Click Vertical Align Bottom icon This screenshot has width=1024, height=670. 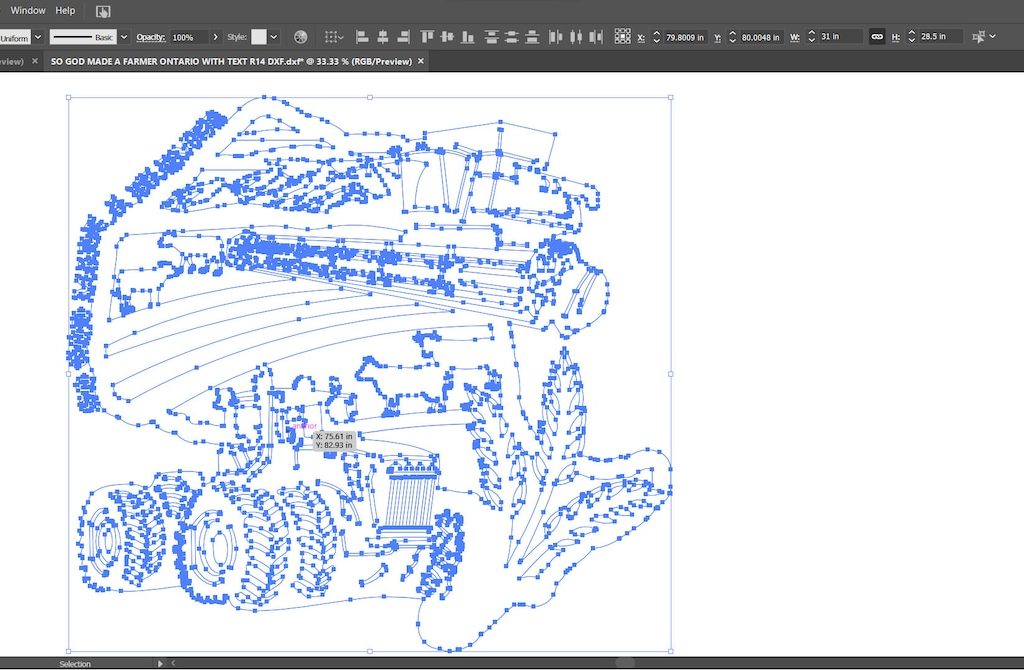tap(467, 37)
